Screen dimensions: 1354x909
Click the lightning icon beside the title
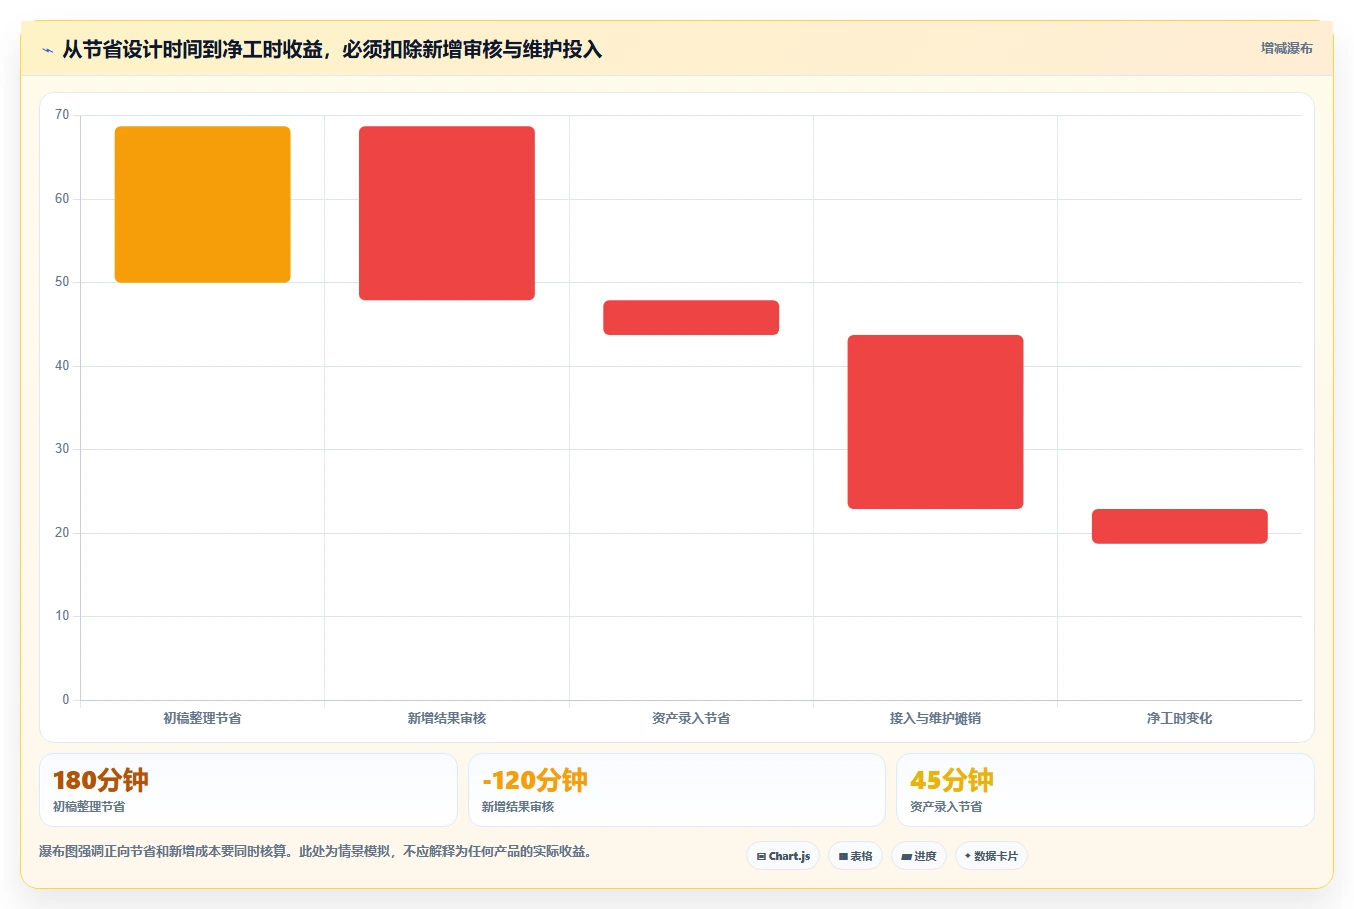click(47, 50)
